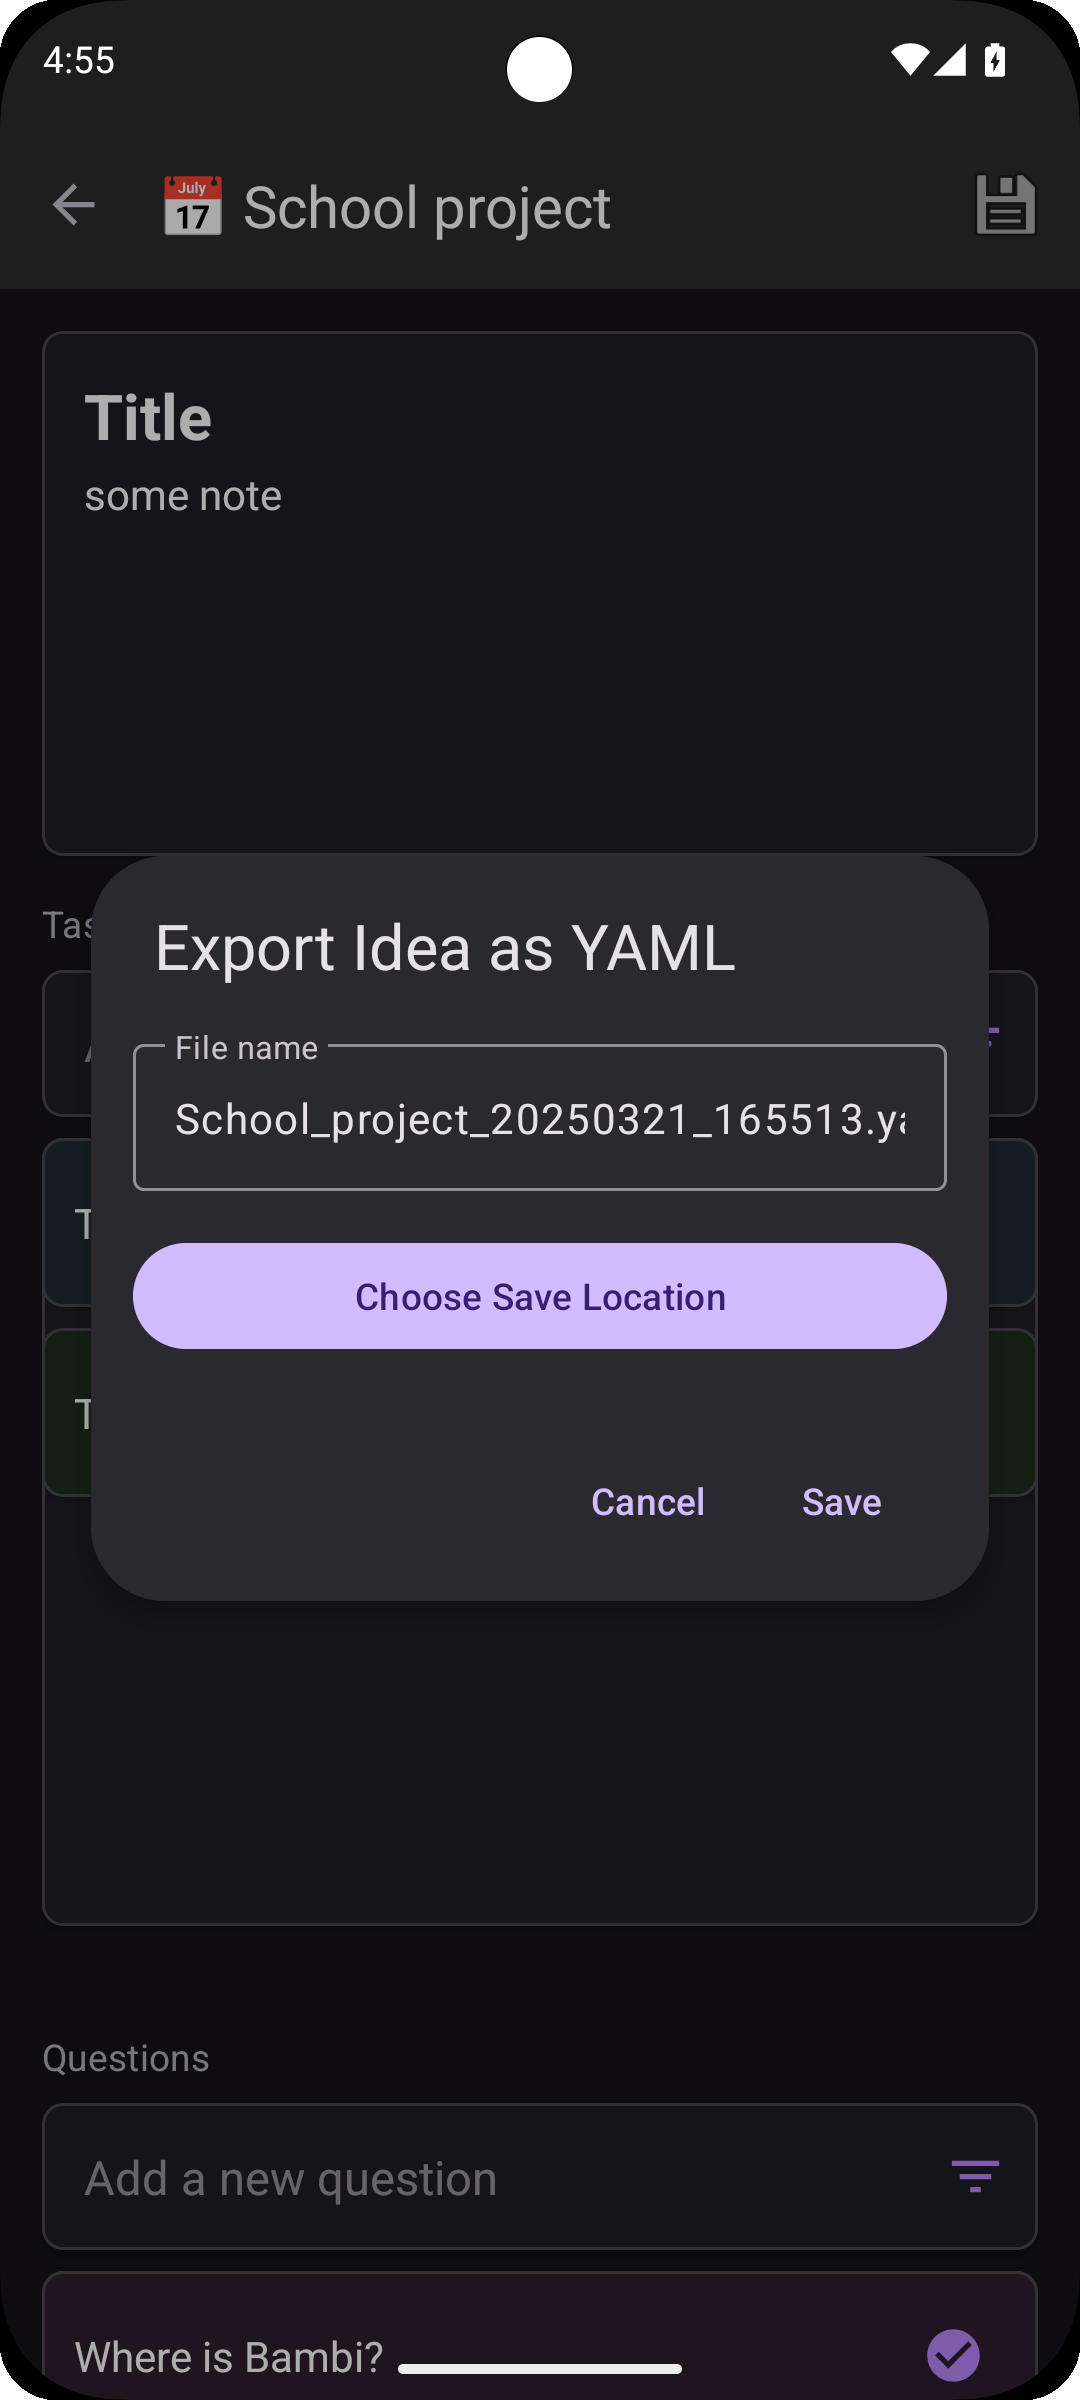
Task: Click Choose Save Location button
Action: point(540,1296)
